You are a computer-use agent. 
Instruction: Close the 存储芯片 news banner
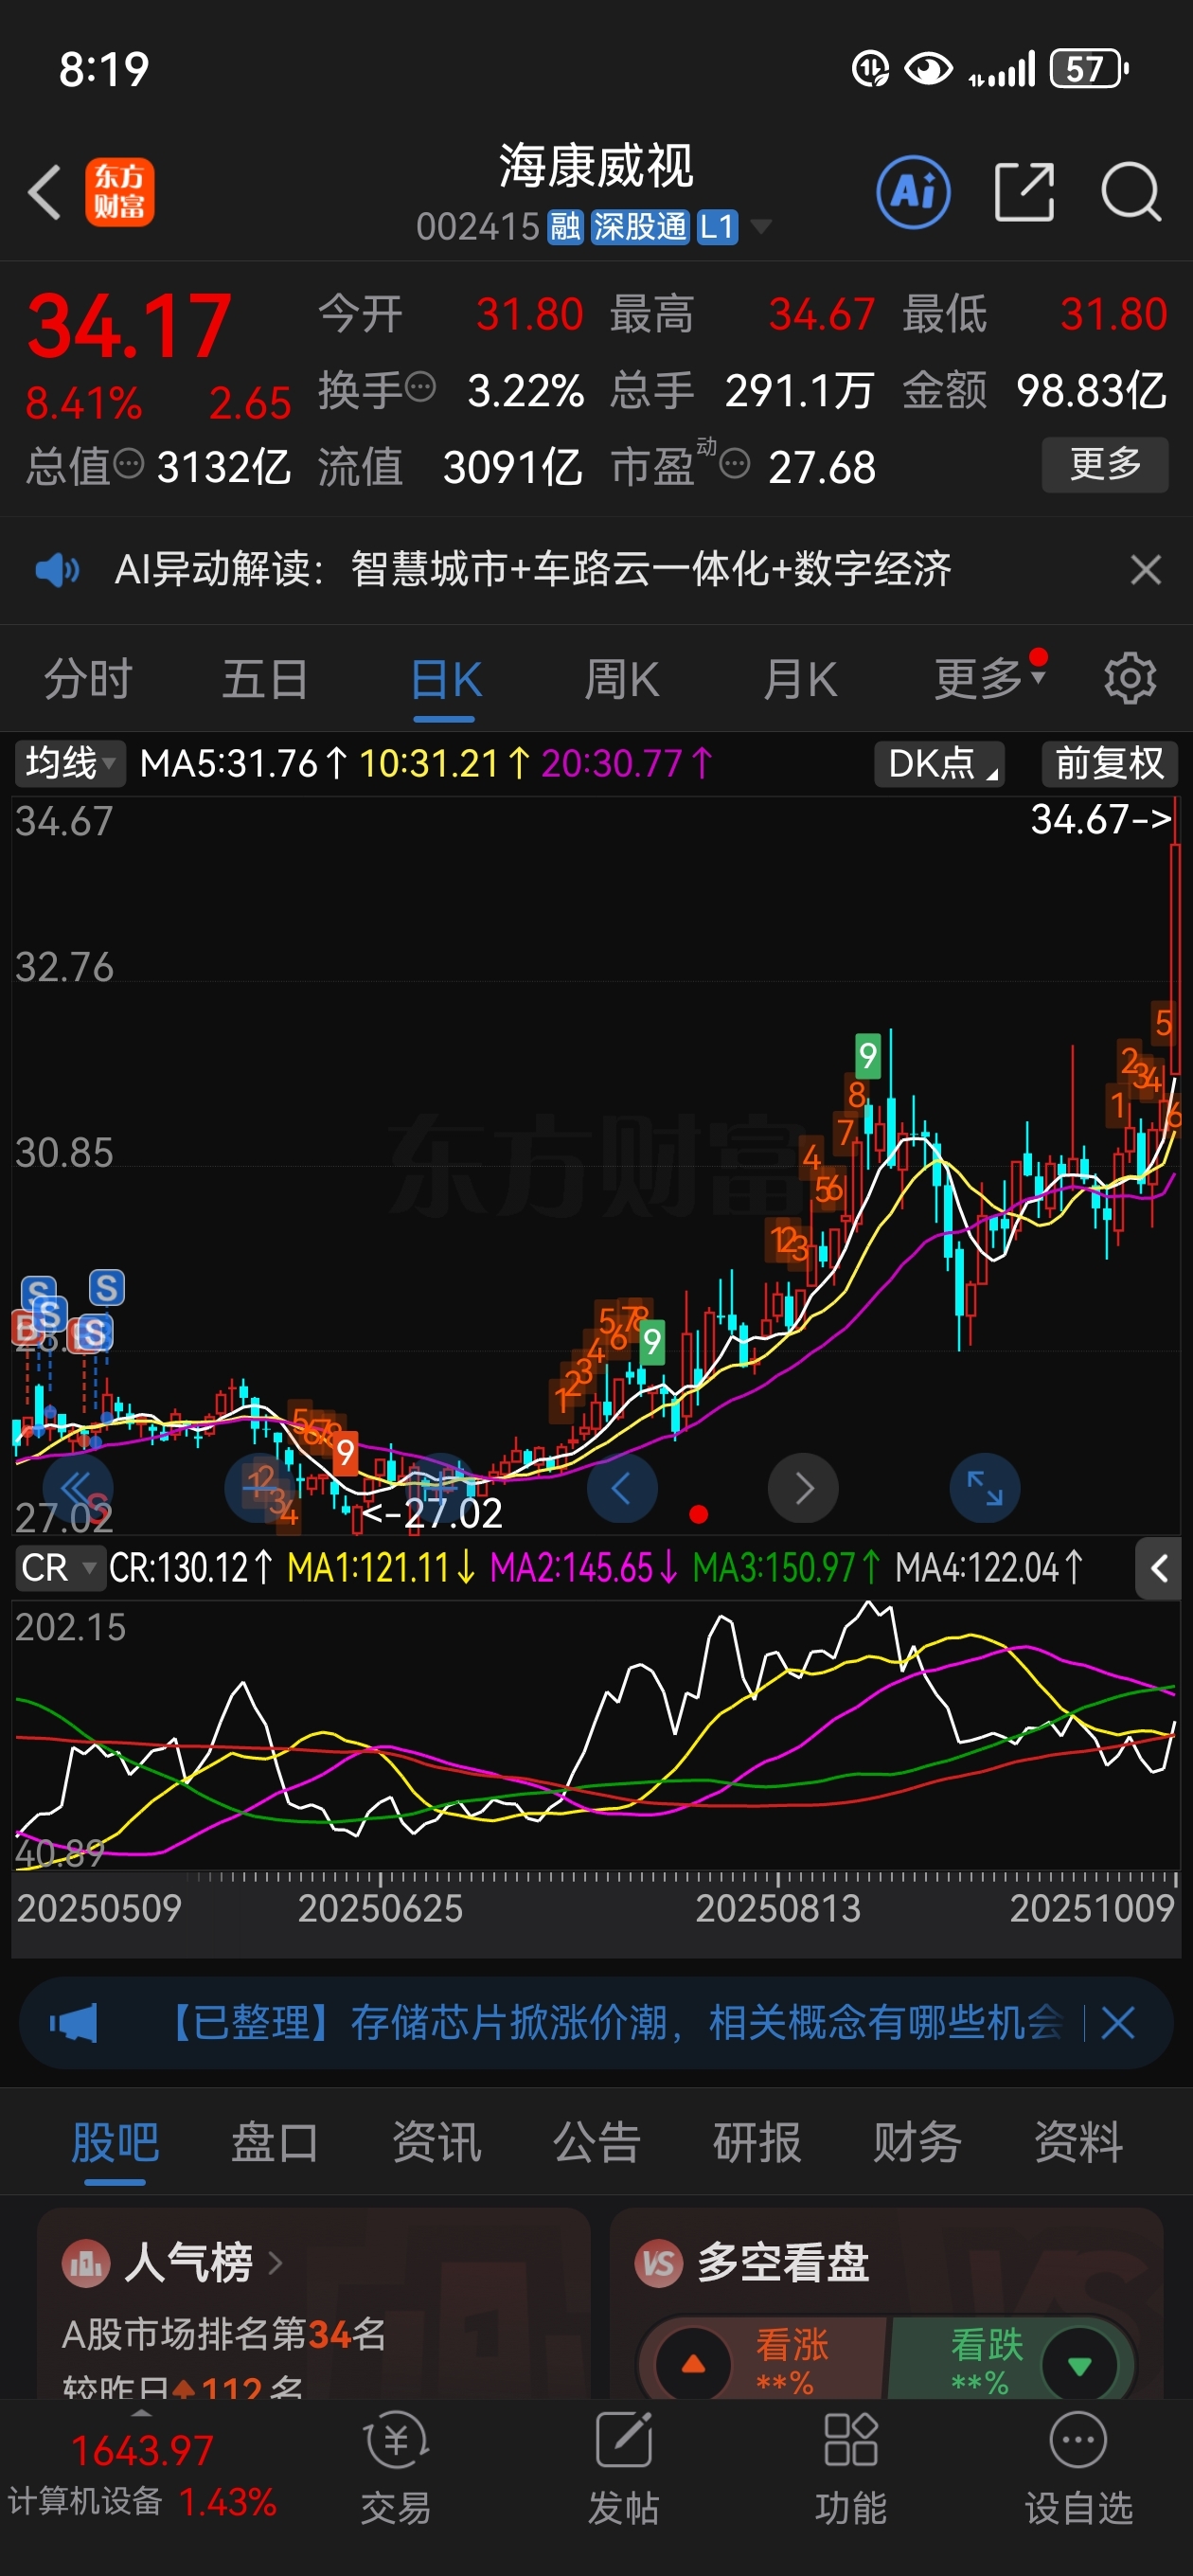coord(1118,2024)
